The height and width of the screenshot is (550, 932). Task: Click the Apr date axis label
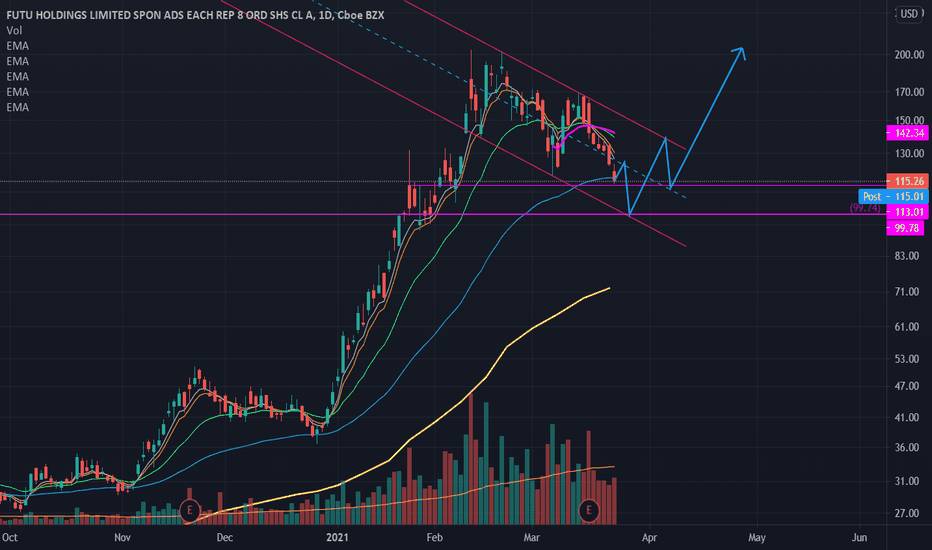pos(649,538)
